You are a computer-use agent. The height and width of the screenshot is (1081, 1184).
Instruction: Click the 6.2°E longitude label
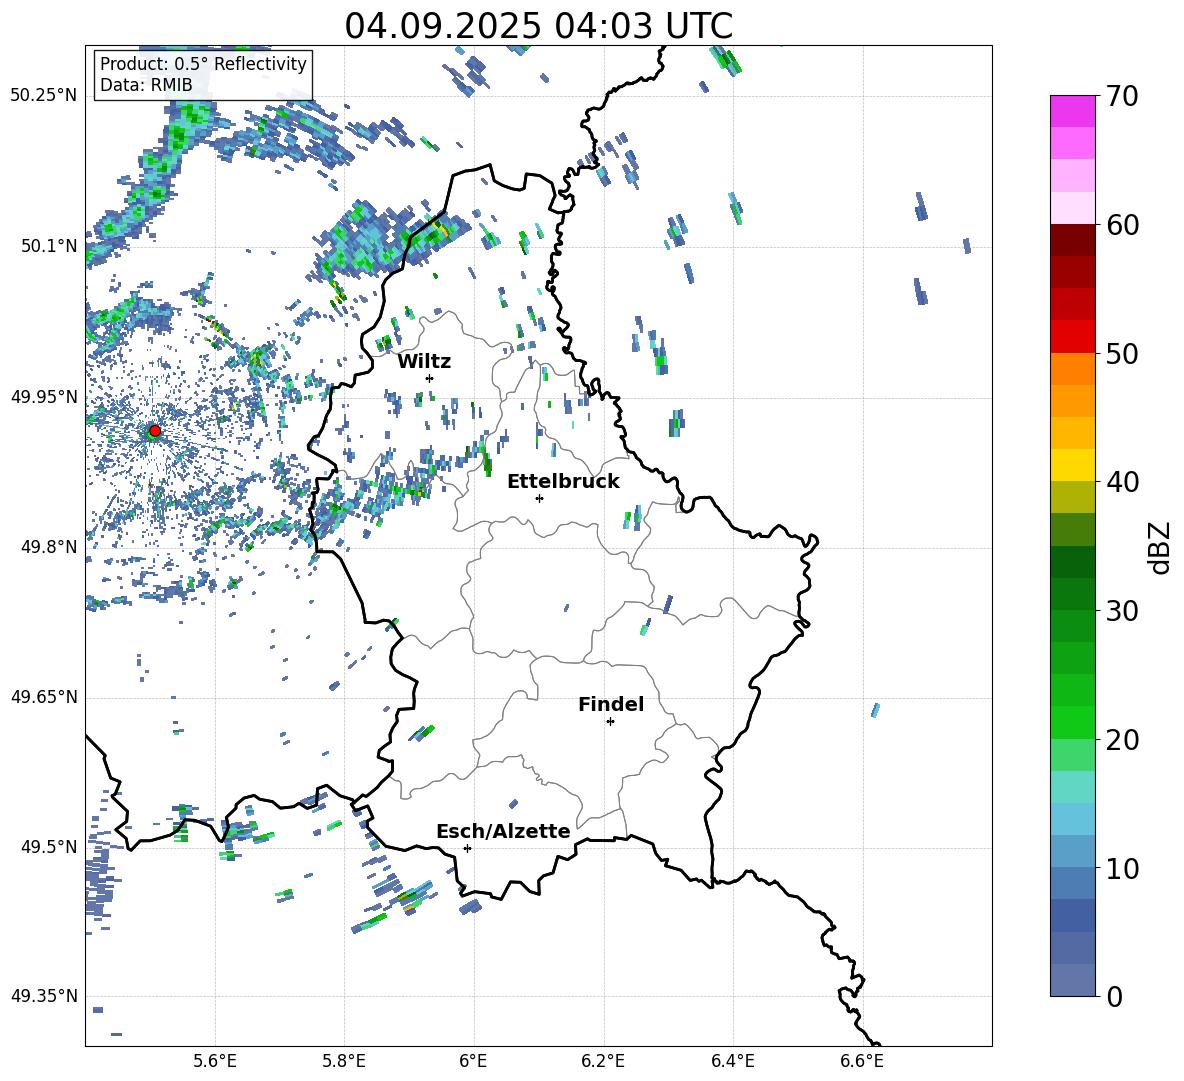point(603,1061)
